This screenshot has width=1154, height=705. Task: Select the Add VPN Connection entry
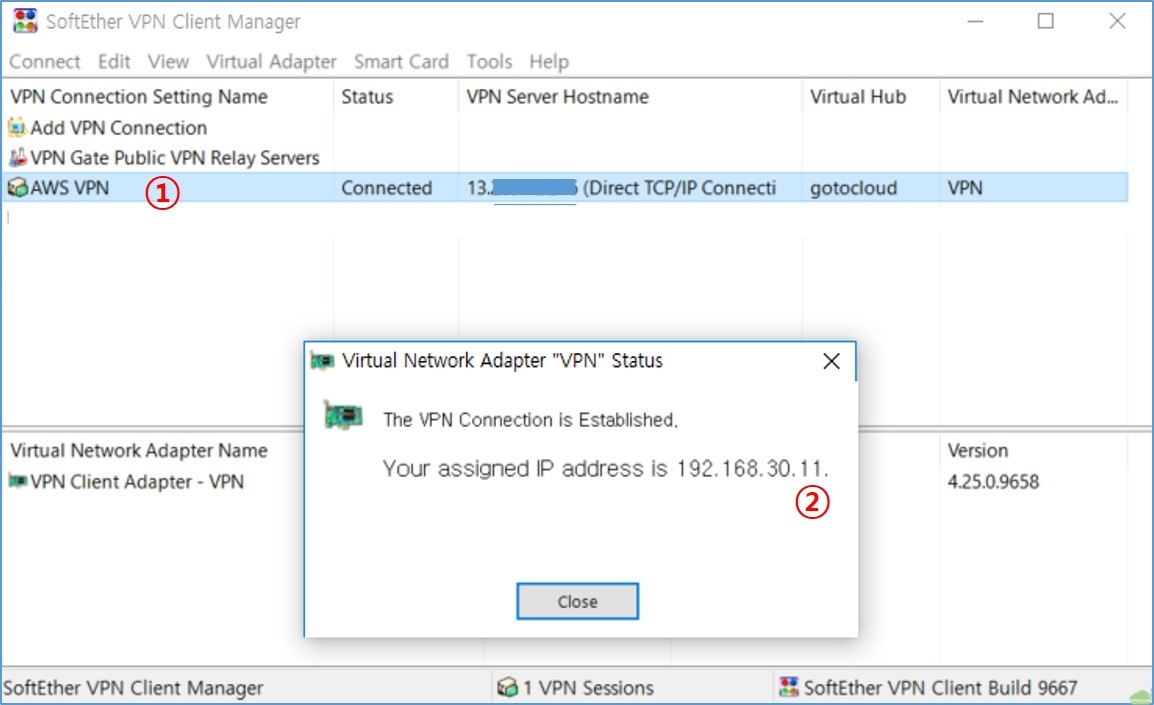118,128
